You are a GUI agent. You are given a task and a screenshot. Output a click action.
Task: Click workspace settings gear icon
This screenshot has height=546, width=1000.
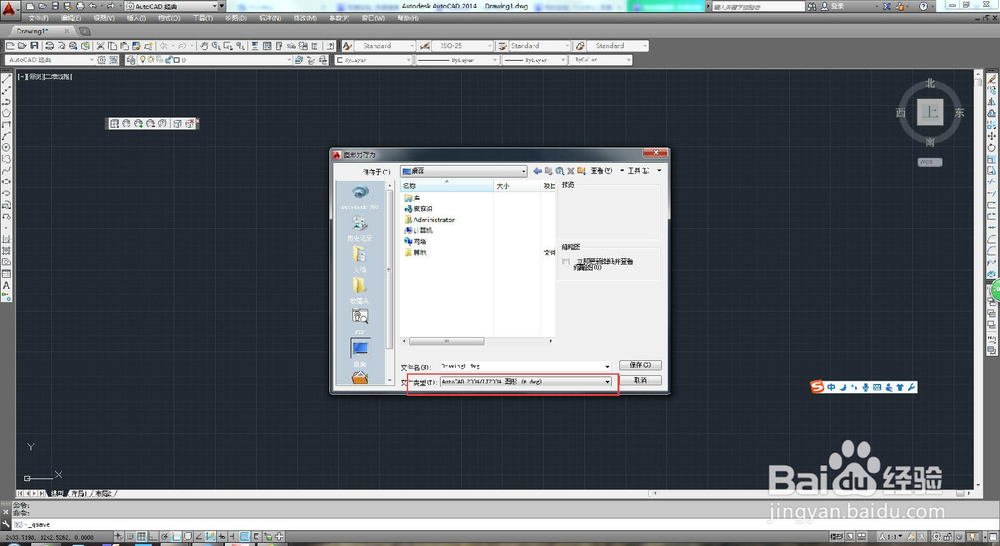(101, 60)
